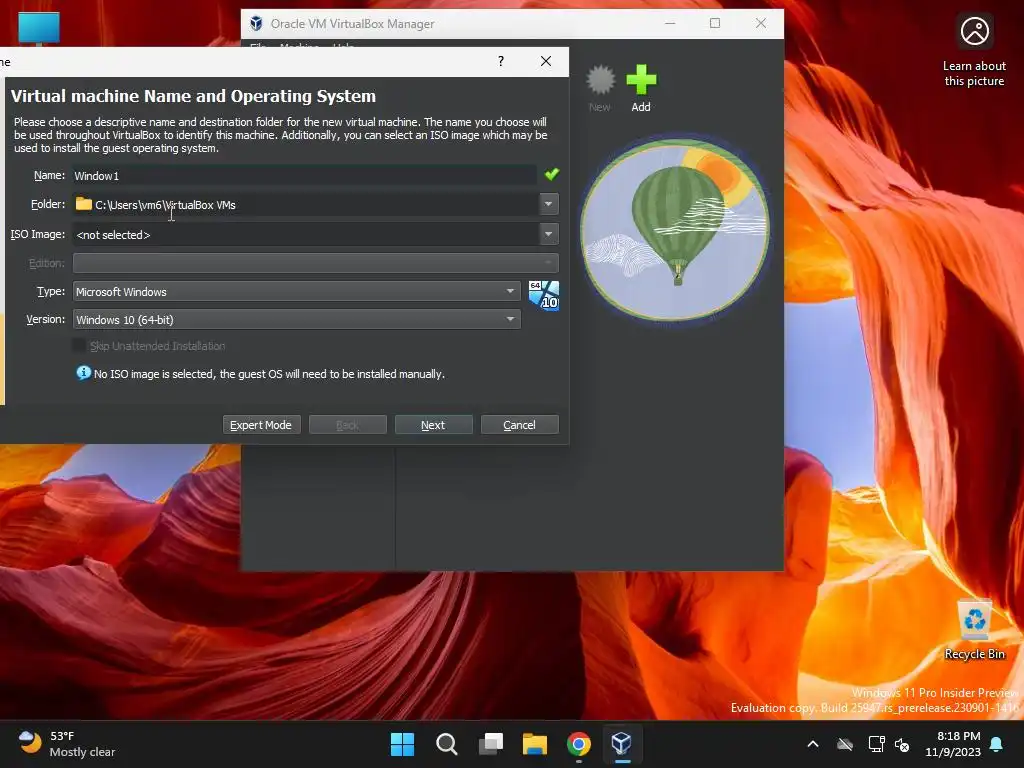The image size is (1024, 768).
Task: Click the OneDrive cloud tray icon
Action: click(x=845, y=744)
